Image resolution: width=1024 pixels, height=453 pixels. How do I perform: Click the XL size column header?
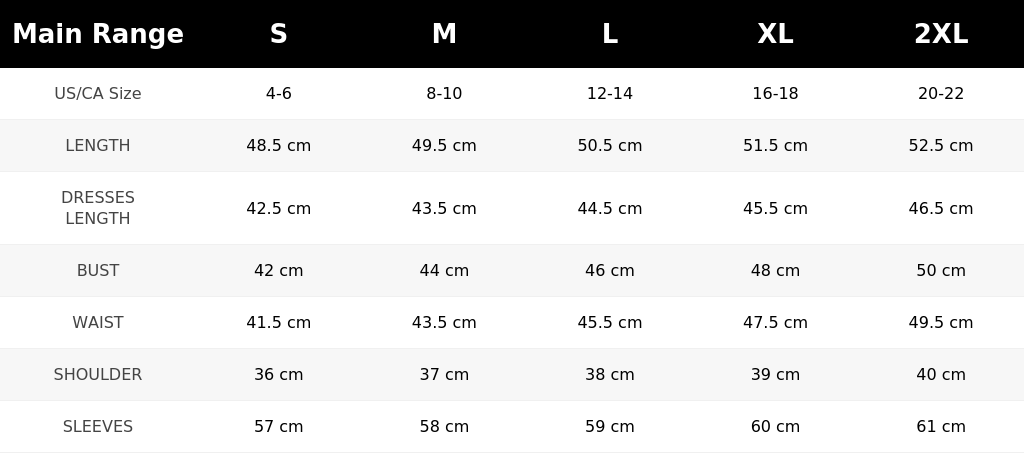tap(775, 34)
